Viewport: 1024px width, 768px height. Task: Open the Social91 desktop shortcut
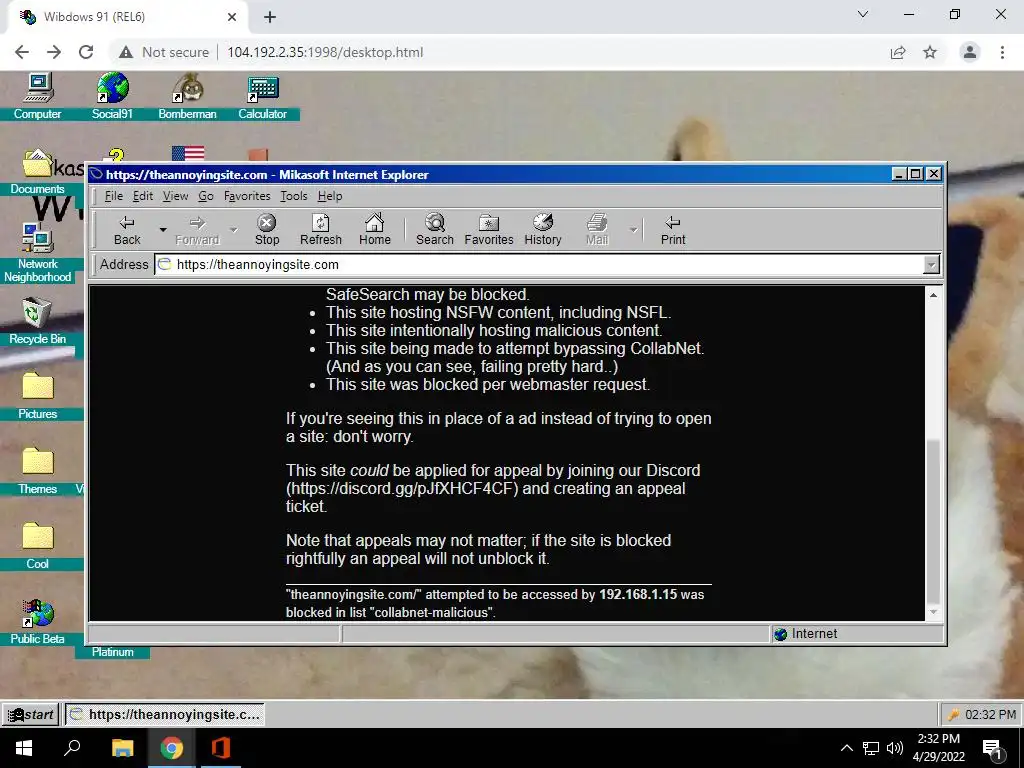point(112,97)
